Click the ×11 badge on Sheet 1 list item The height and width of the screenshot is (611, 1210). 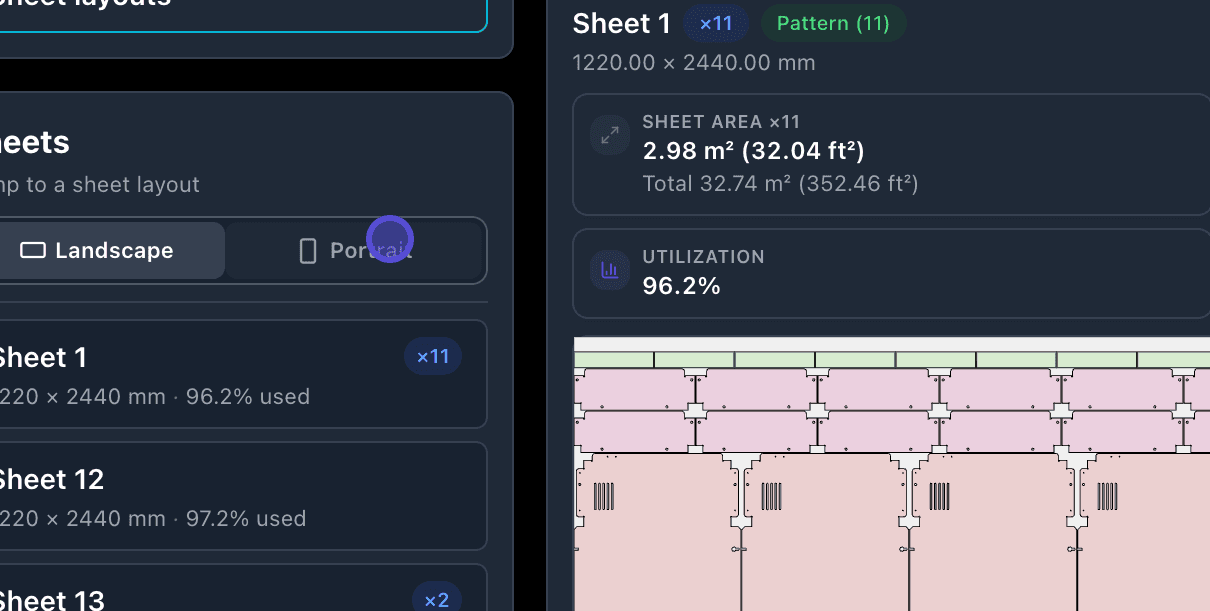click(x=433, y=357)
